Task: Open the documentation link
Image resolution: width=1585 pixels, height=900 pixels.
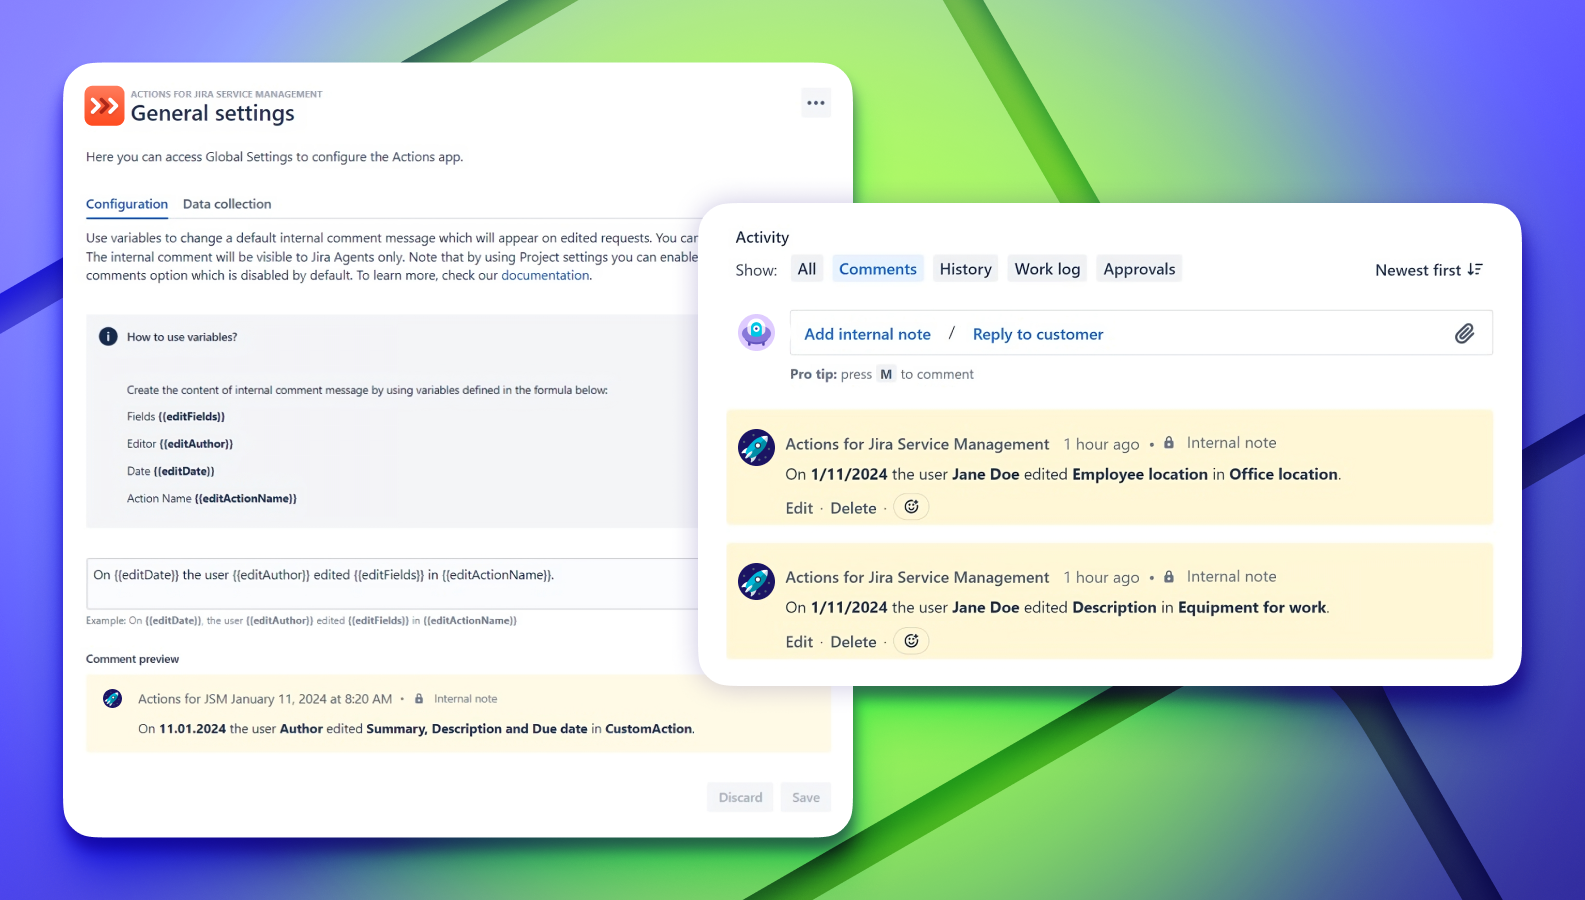Action: coord(545,276)
